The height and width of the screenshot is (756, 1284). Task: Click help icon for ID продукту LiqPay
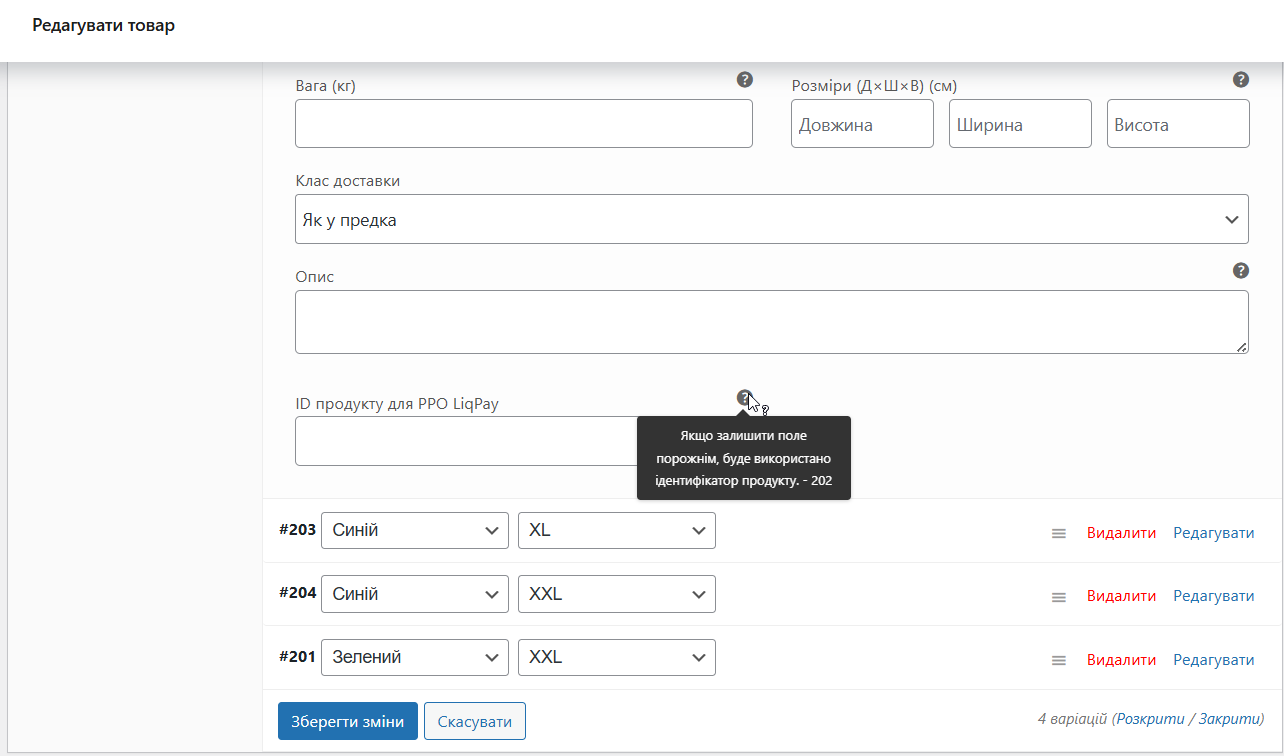(x=744, y=398)
